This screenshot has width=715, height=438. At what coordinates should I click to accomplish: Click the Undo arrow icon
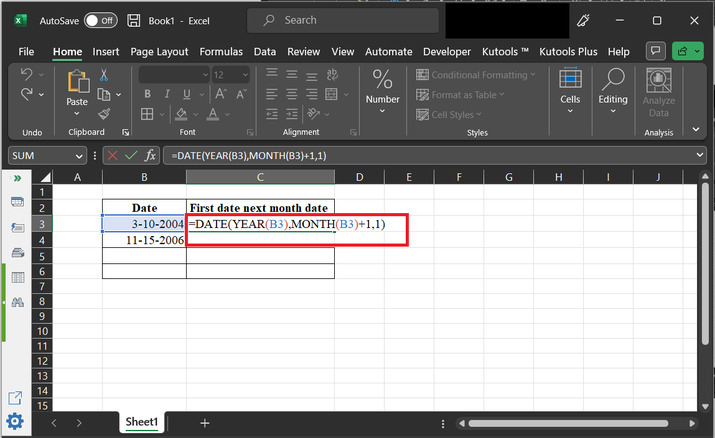pos(25,75)
